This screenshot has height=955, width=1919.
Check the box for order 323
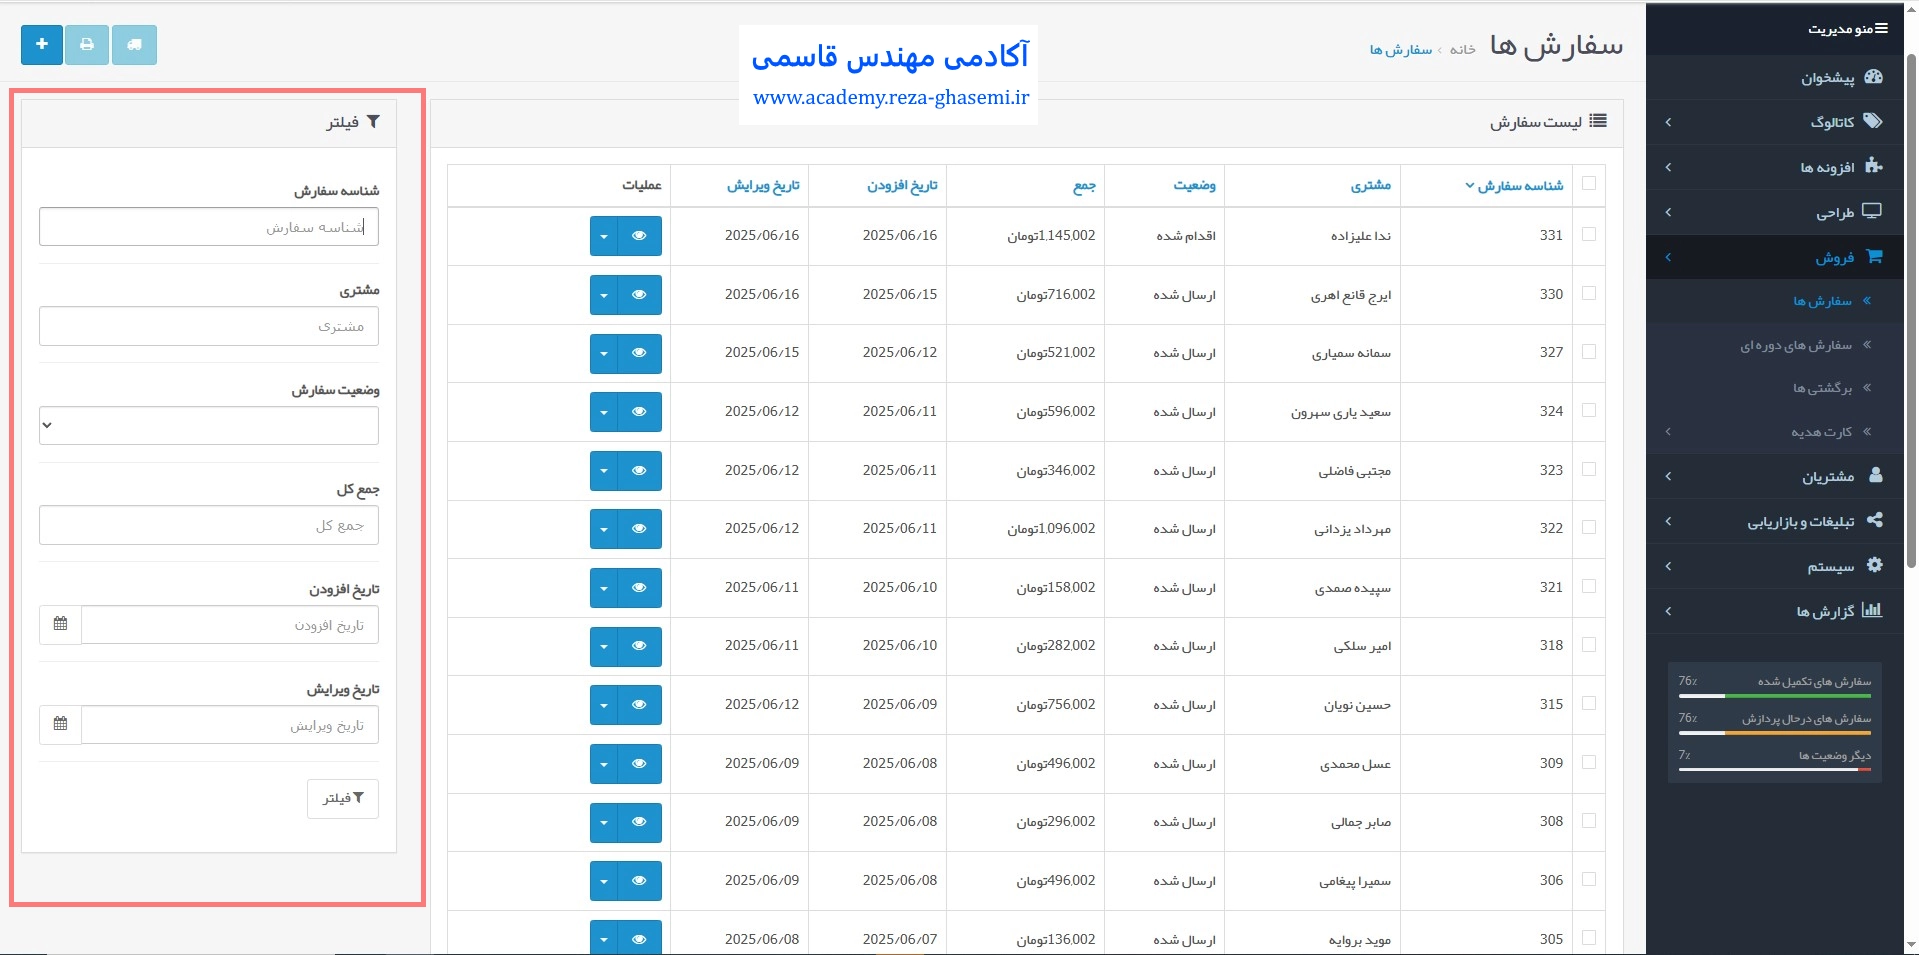(x=1589, y=469)
